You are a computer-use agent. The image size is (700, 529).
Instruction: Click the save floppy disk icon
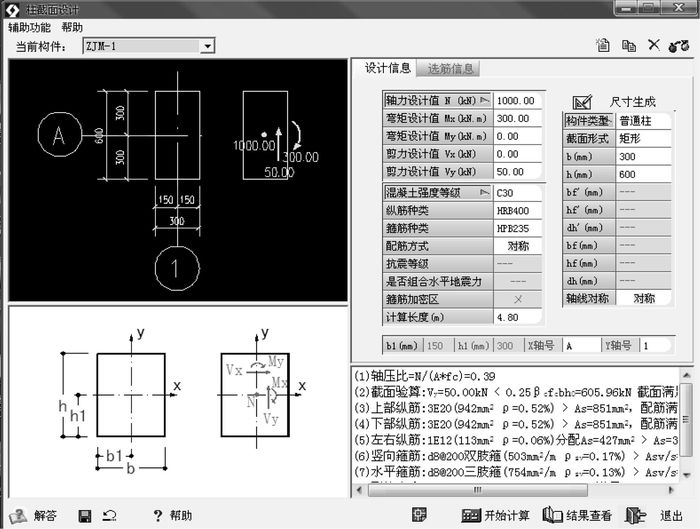click(85, 515)
